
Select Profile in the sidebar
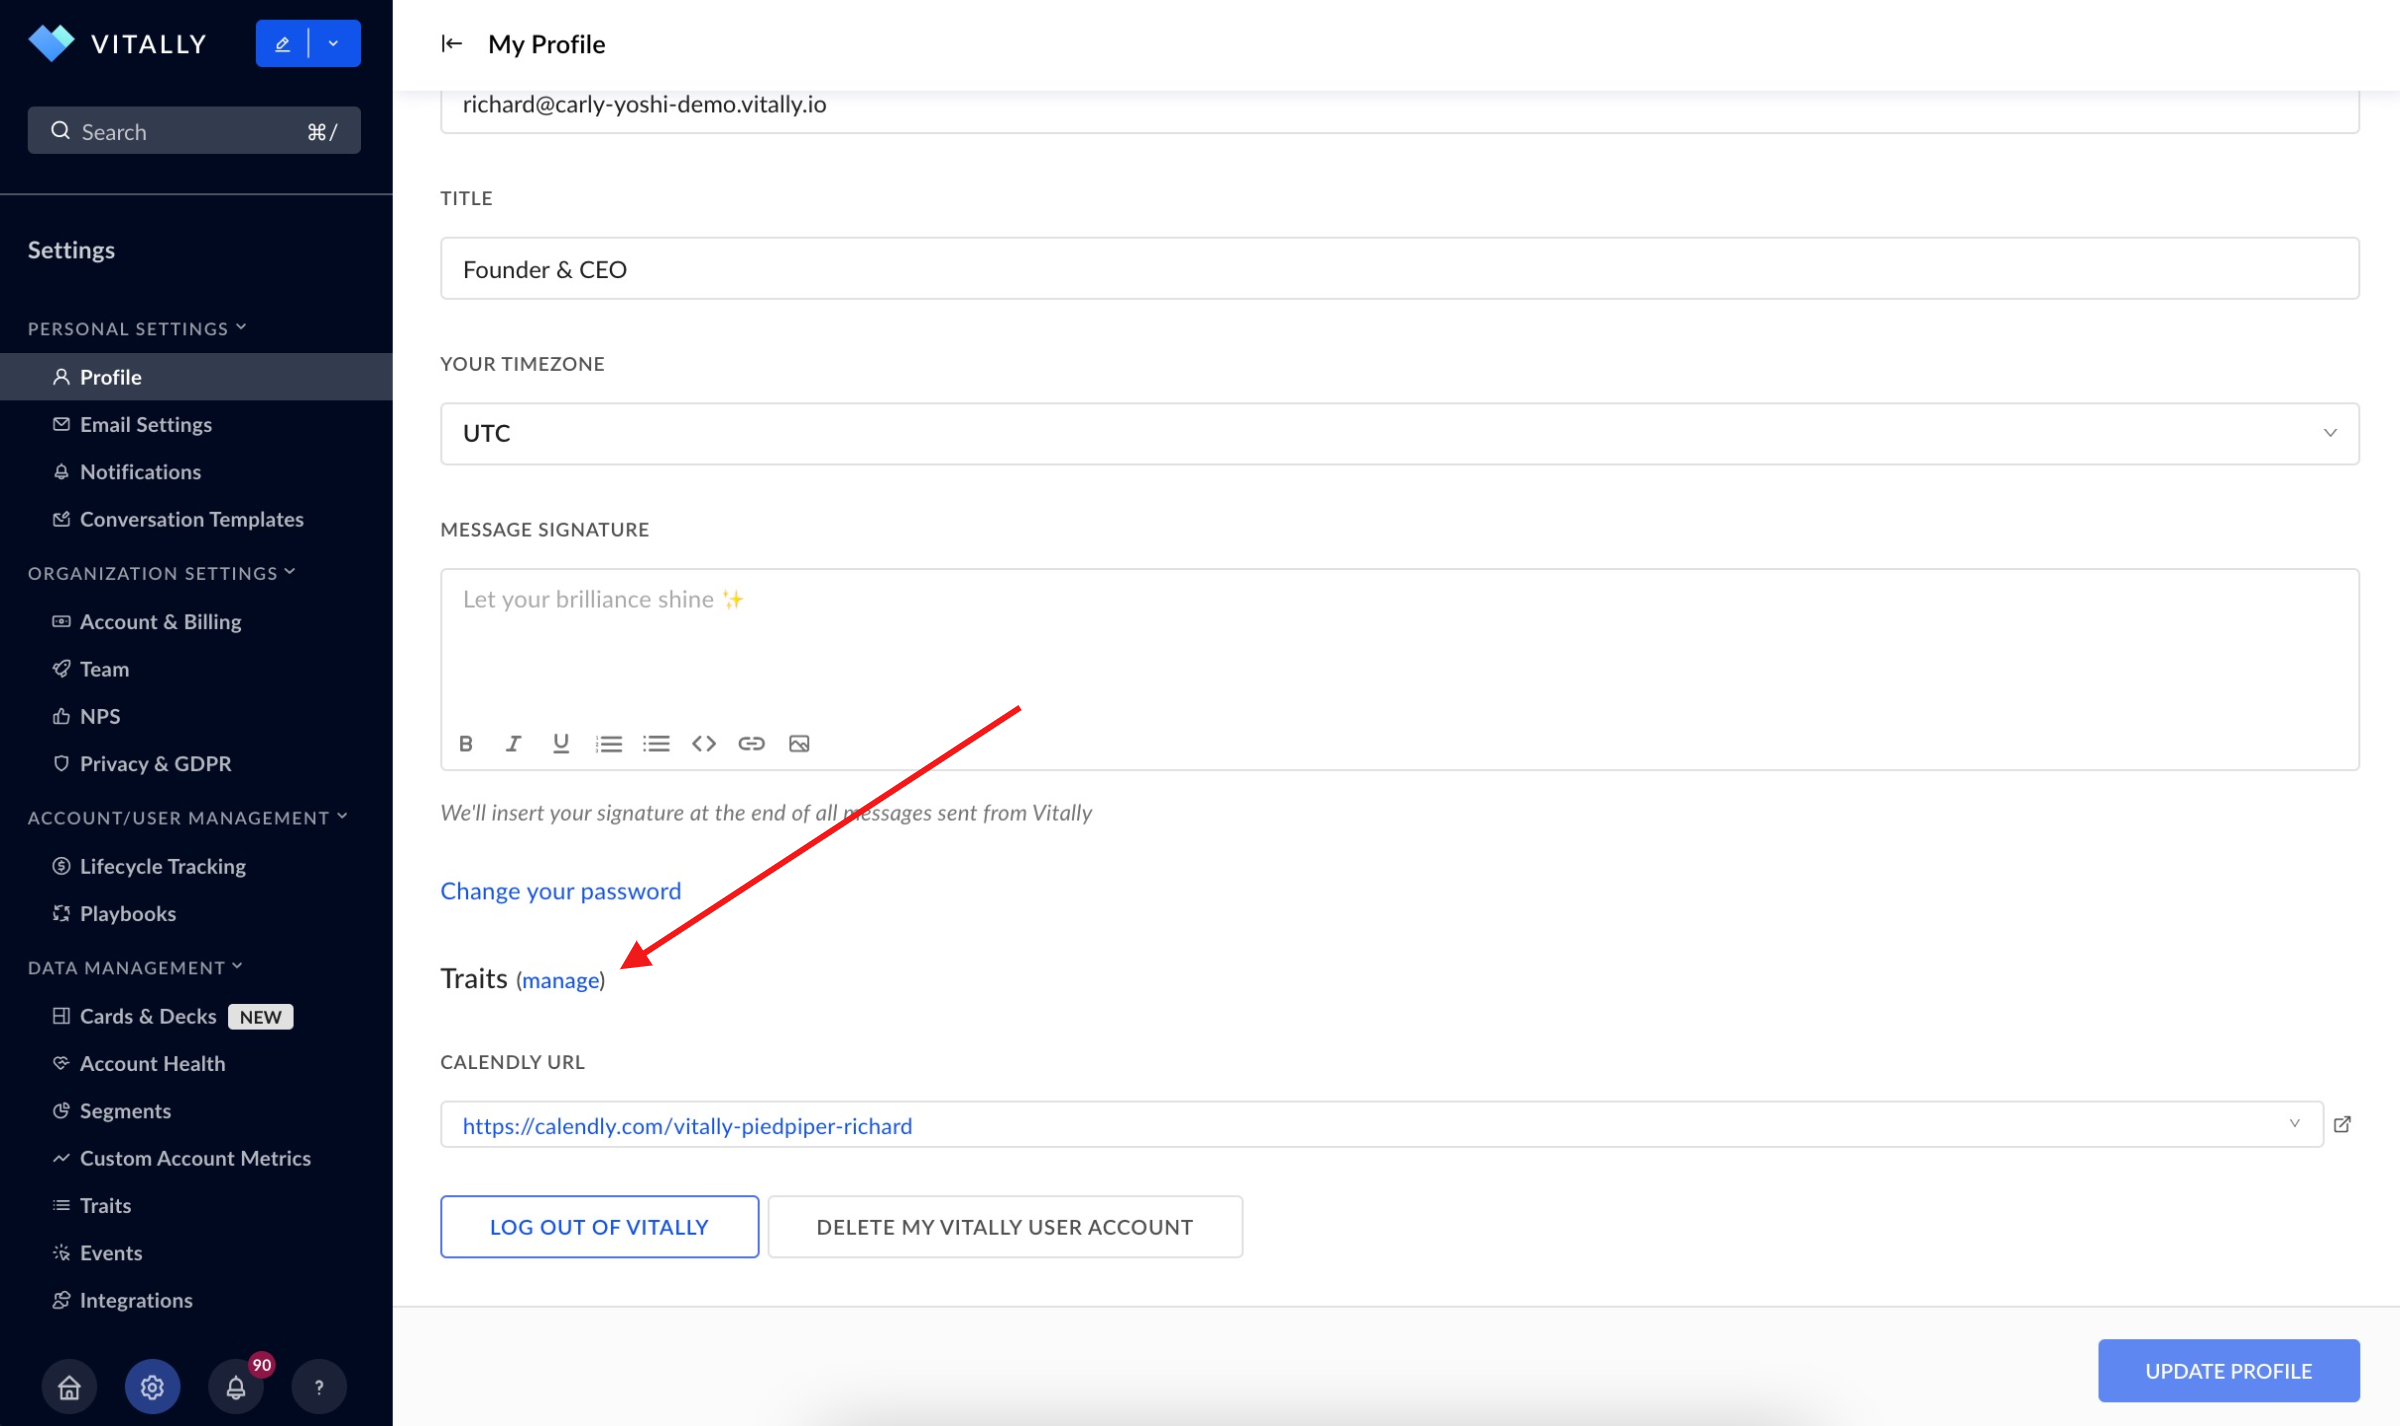[x=196, y=377]
